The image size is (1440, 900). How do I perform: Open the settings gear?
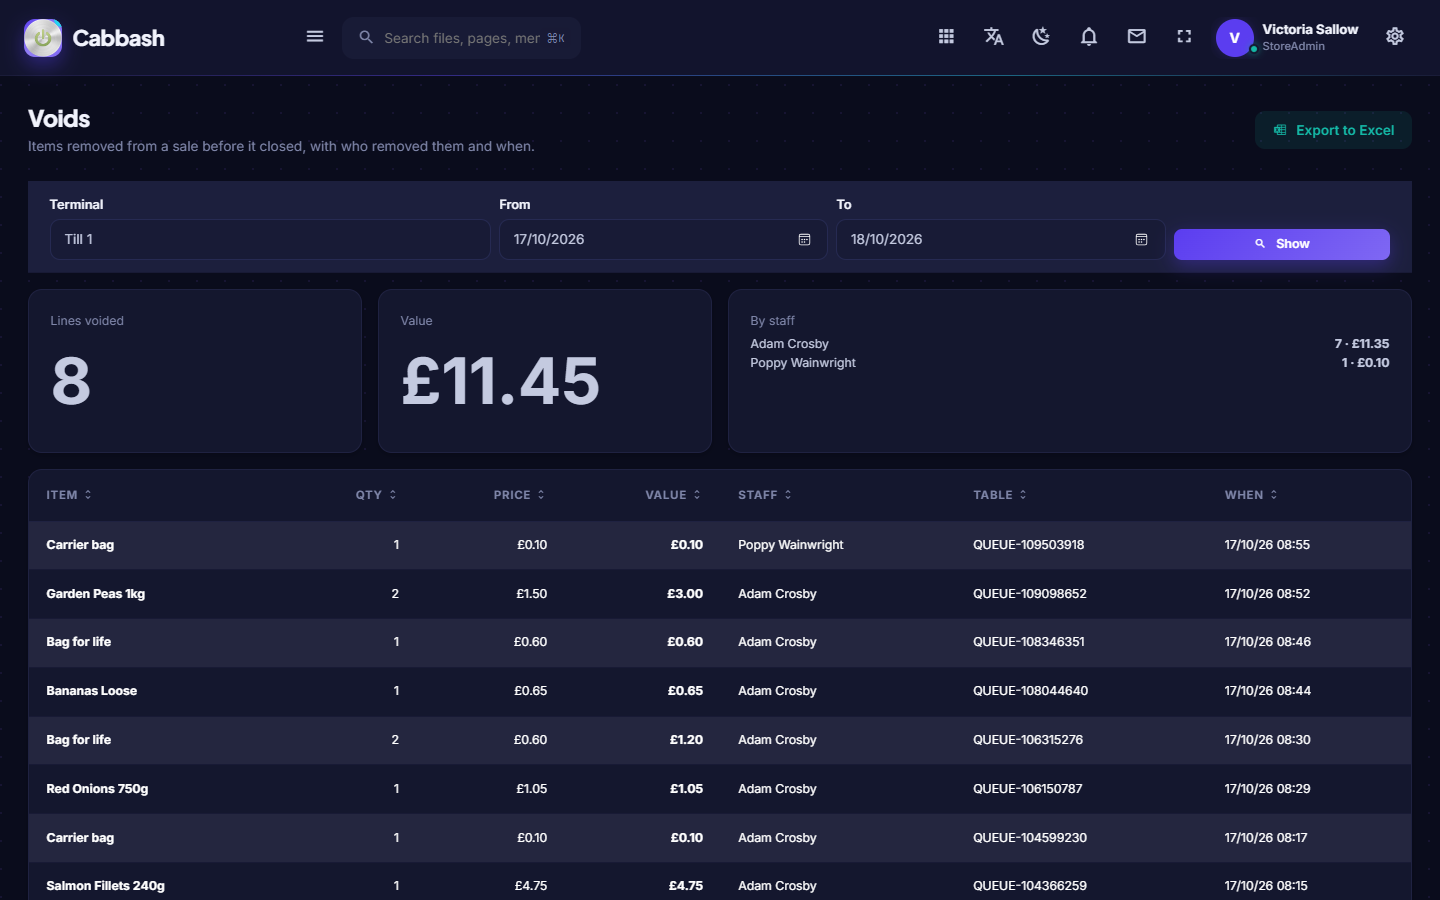tap(1395, 37)
